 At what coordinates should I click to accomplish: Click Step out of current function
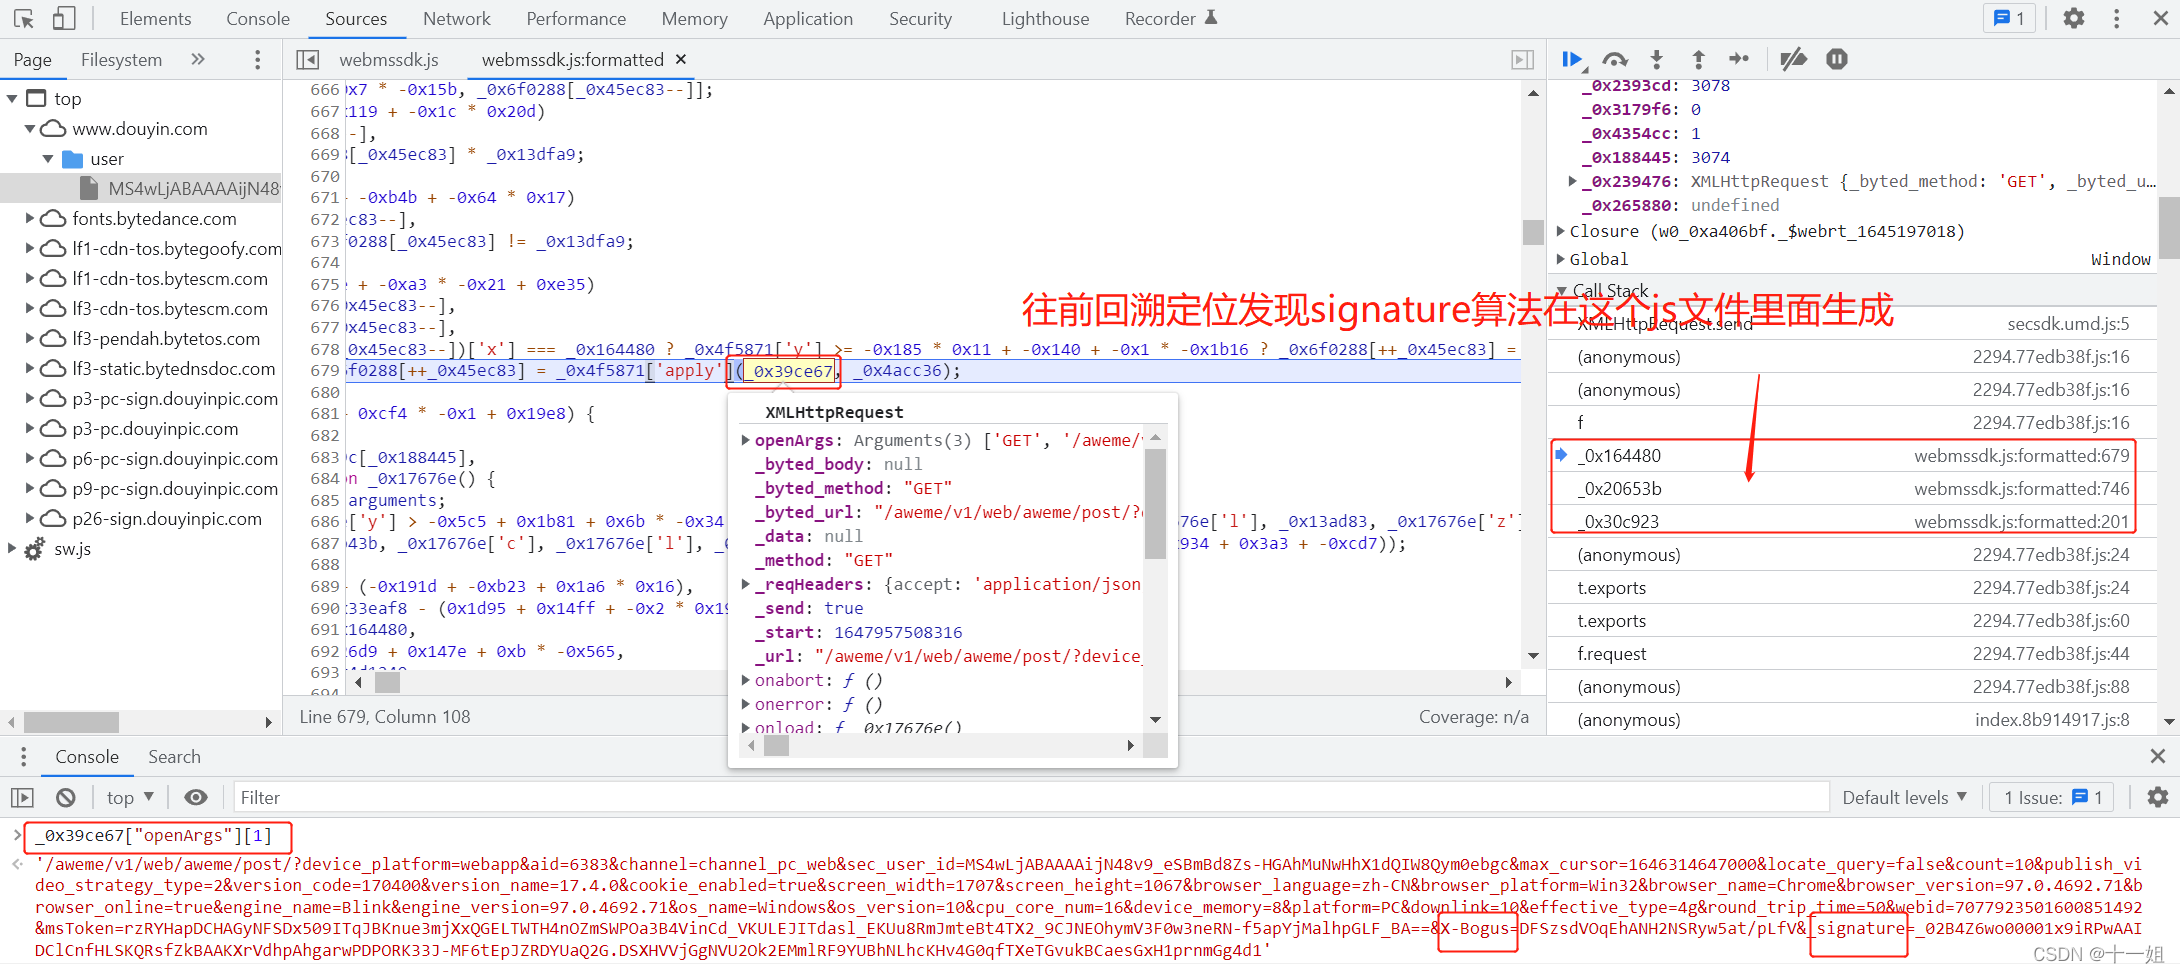click(1698, 60)
